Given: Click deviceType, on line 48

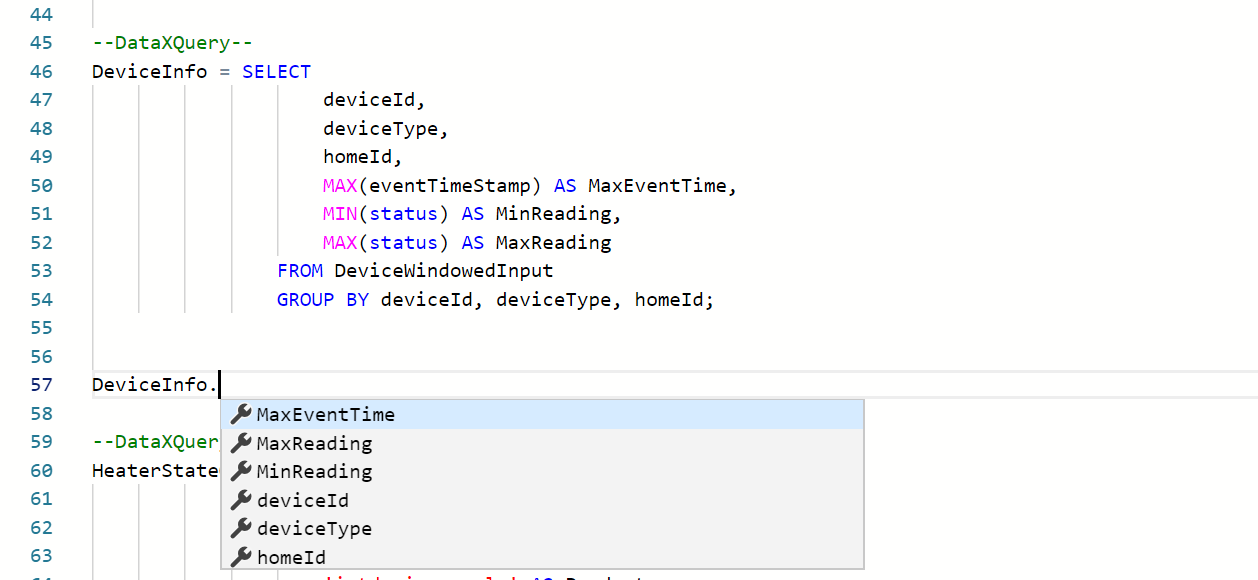Looking at the screenshot, I should (386, 129).
